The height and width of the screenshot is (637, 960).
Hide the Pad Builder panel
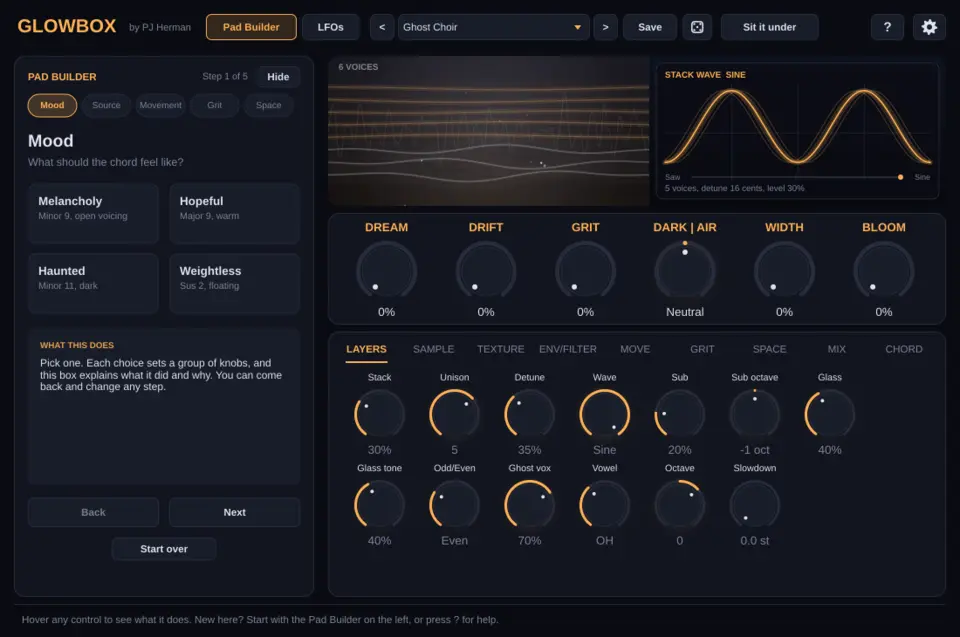click(278, 77)
